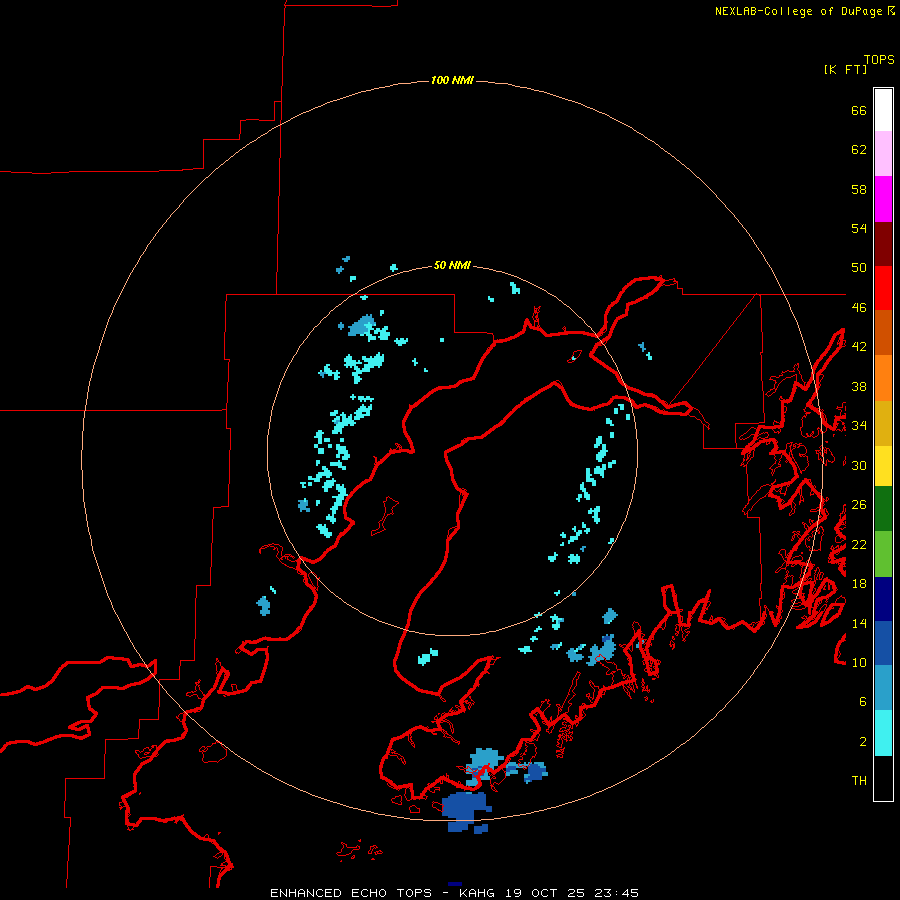Click the 18 value on the scale

pyautogui.click(x=859, y=584)
